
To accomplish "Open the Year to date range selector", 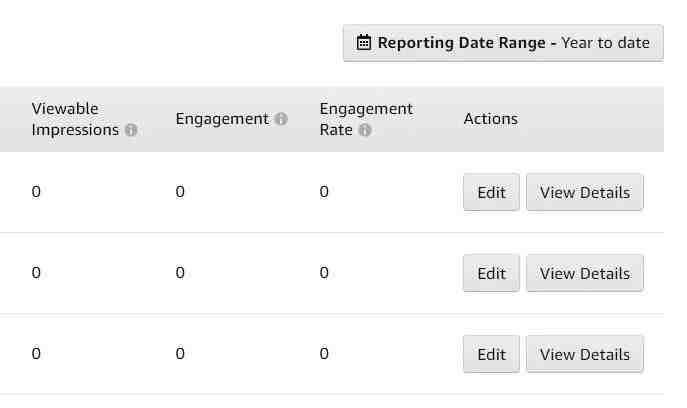I will coord(503,43).
